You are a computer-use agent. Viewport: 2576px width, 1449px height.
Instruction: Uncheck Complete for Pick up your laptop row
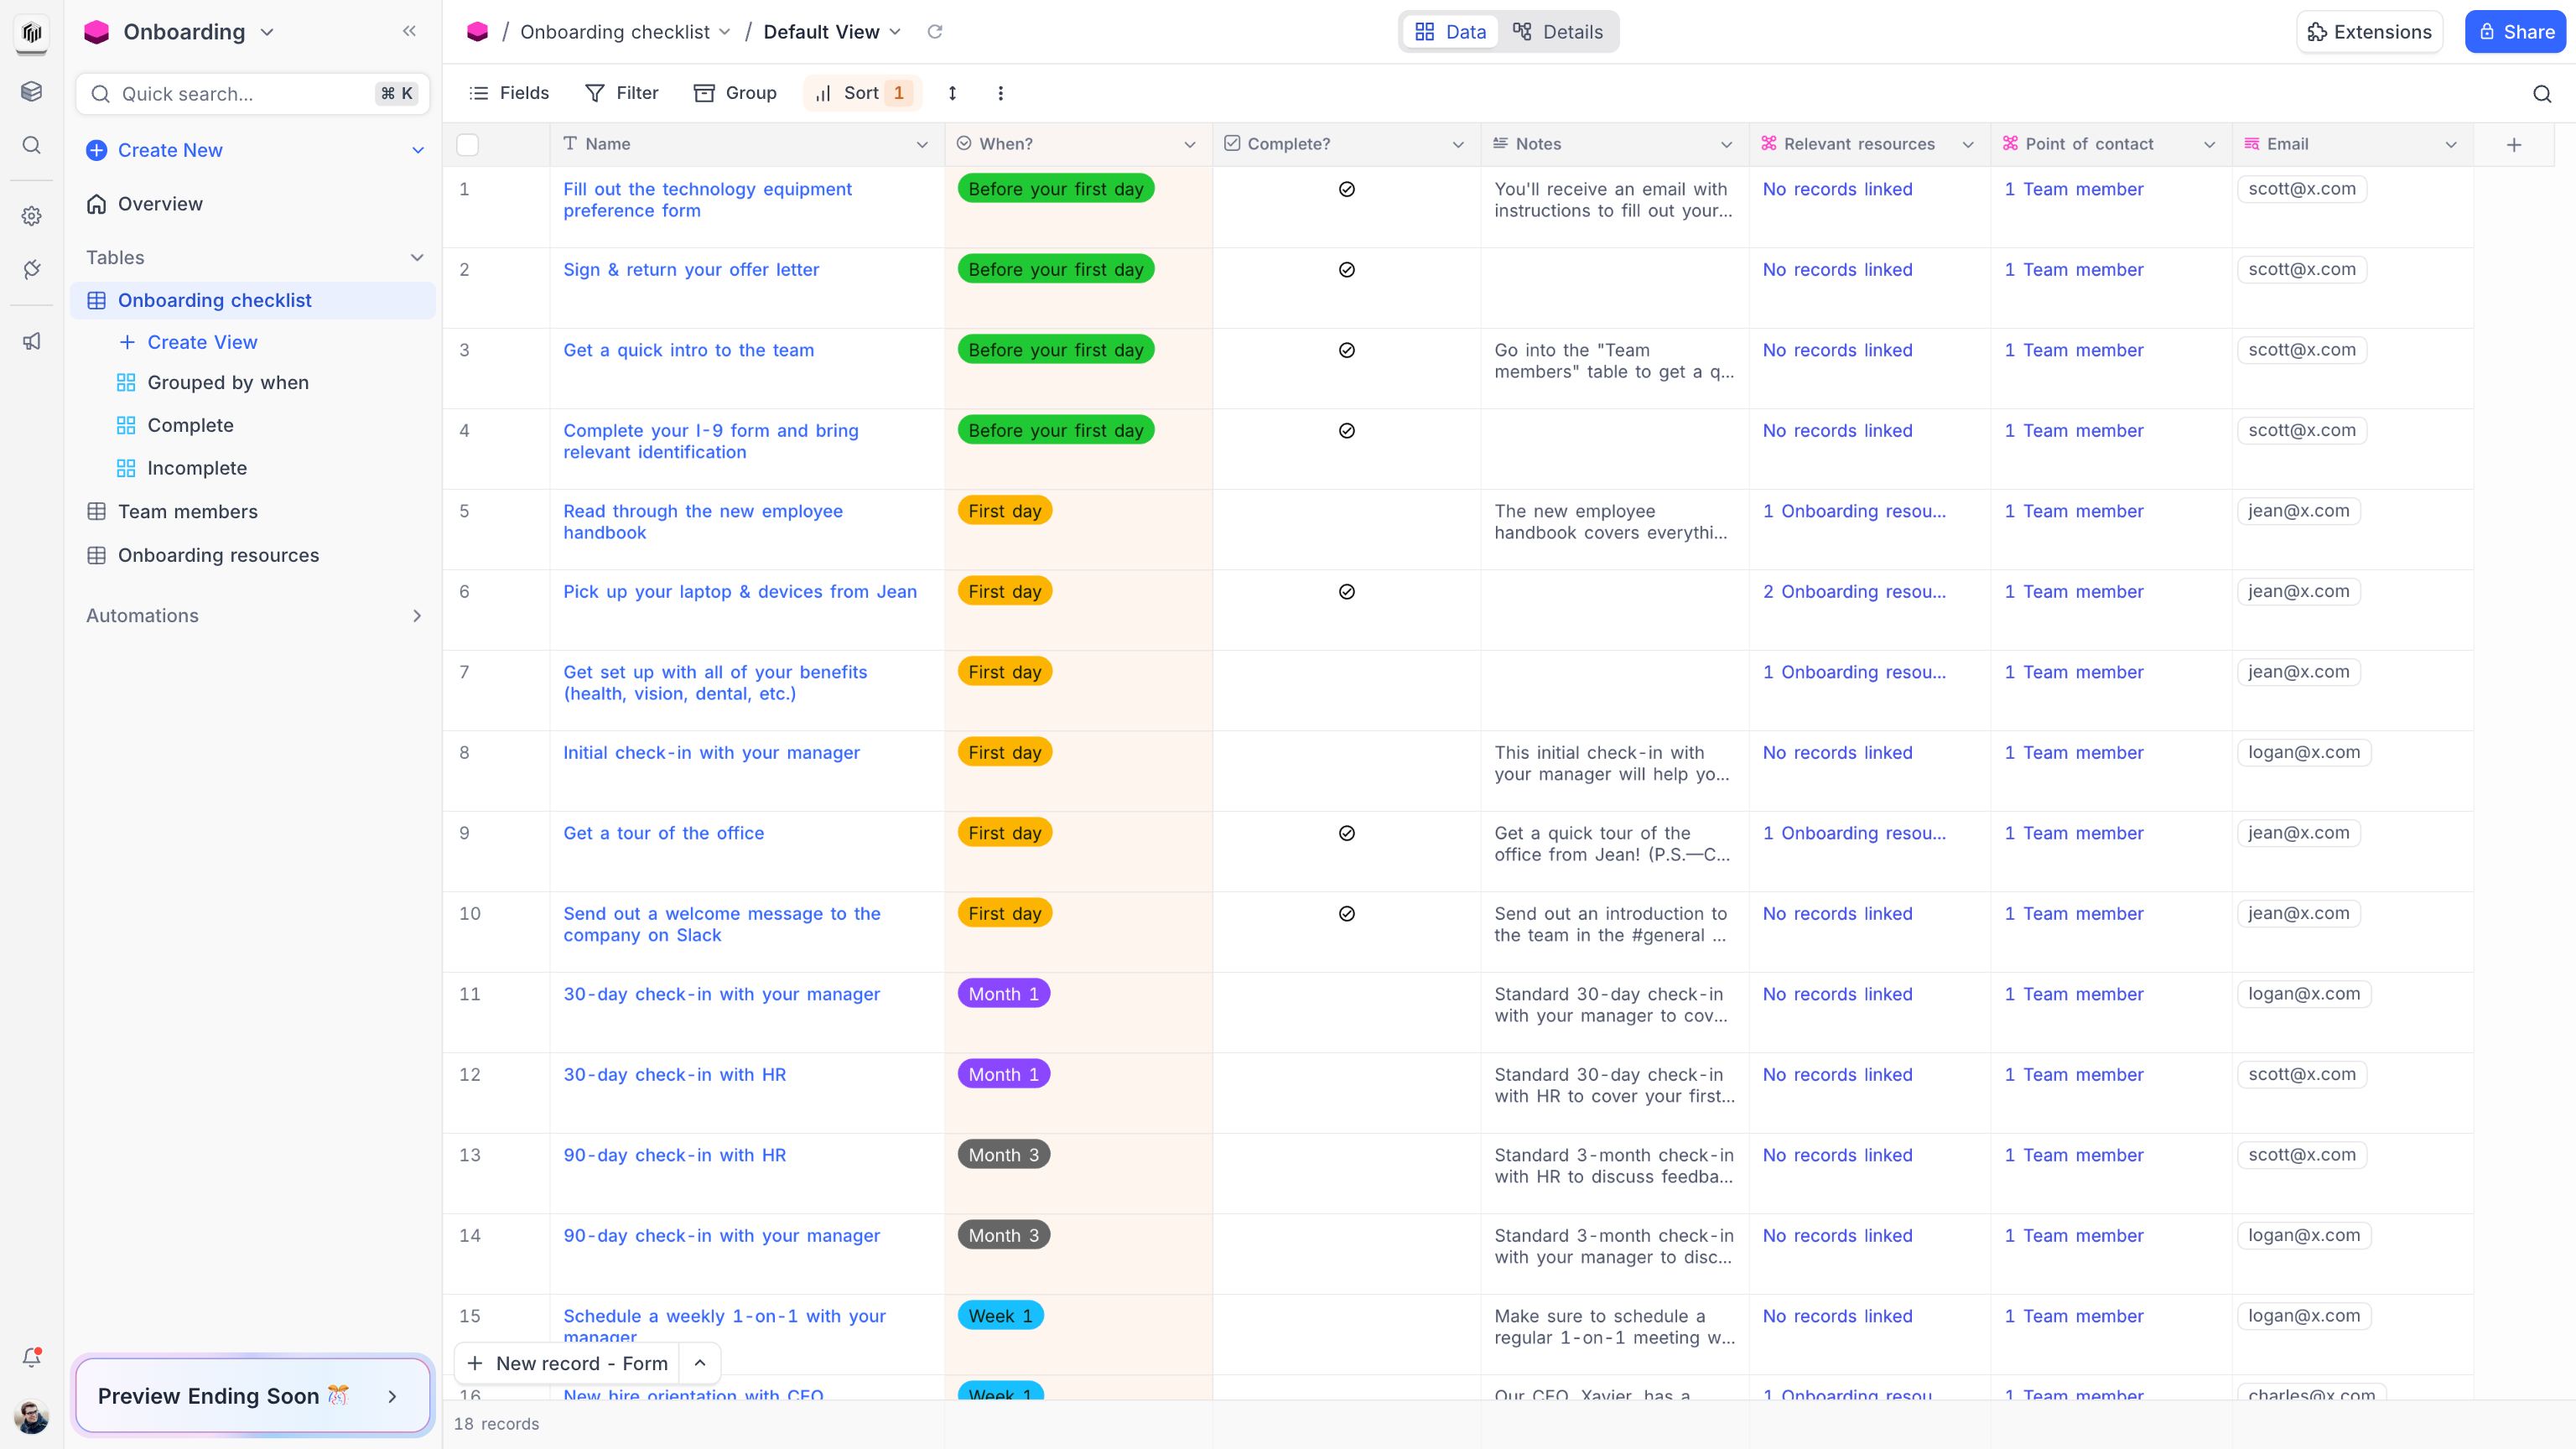click(x=1347, y=592)
